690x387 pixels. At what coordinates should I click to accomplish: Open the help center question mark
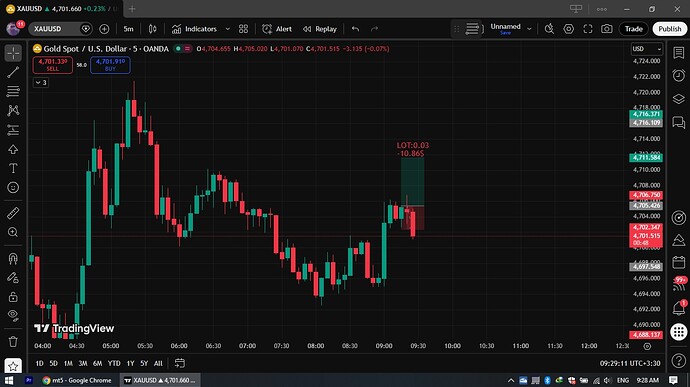(679, 361)
